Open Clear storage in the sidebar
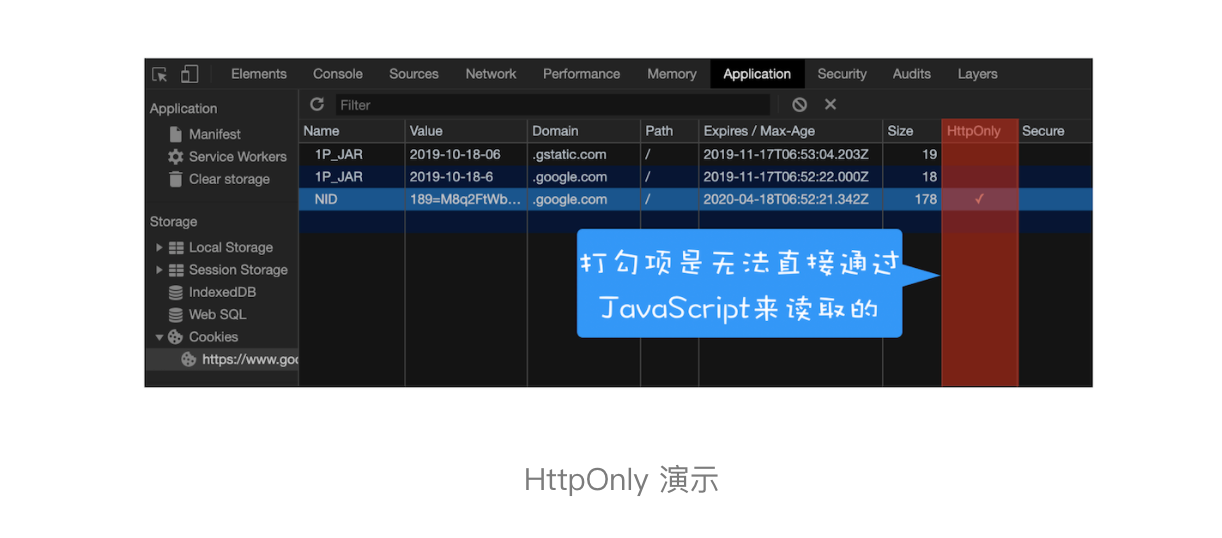 click(230, 179)
